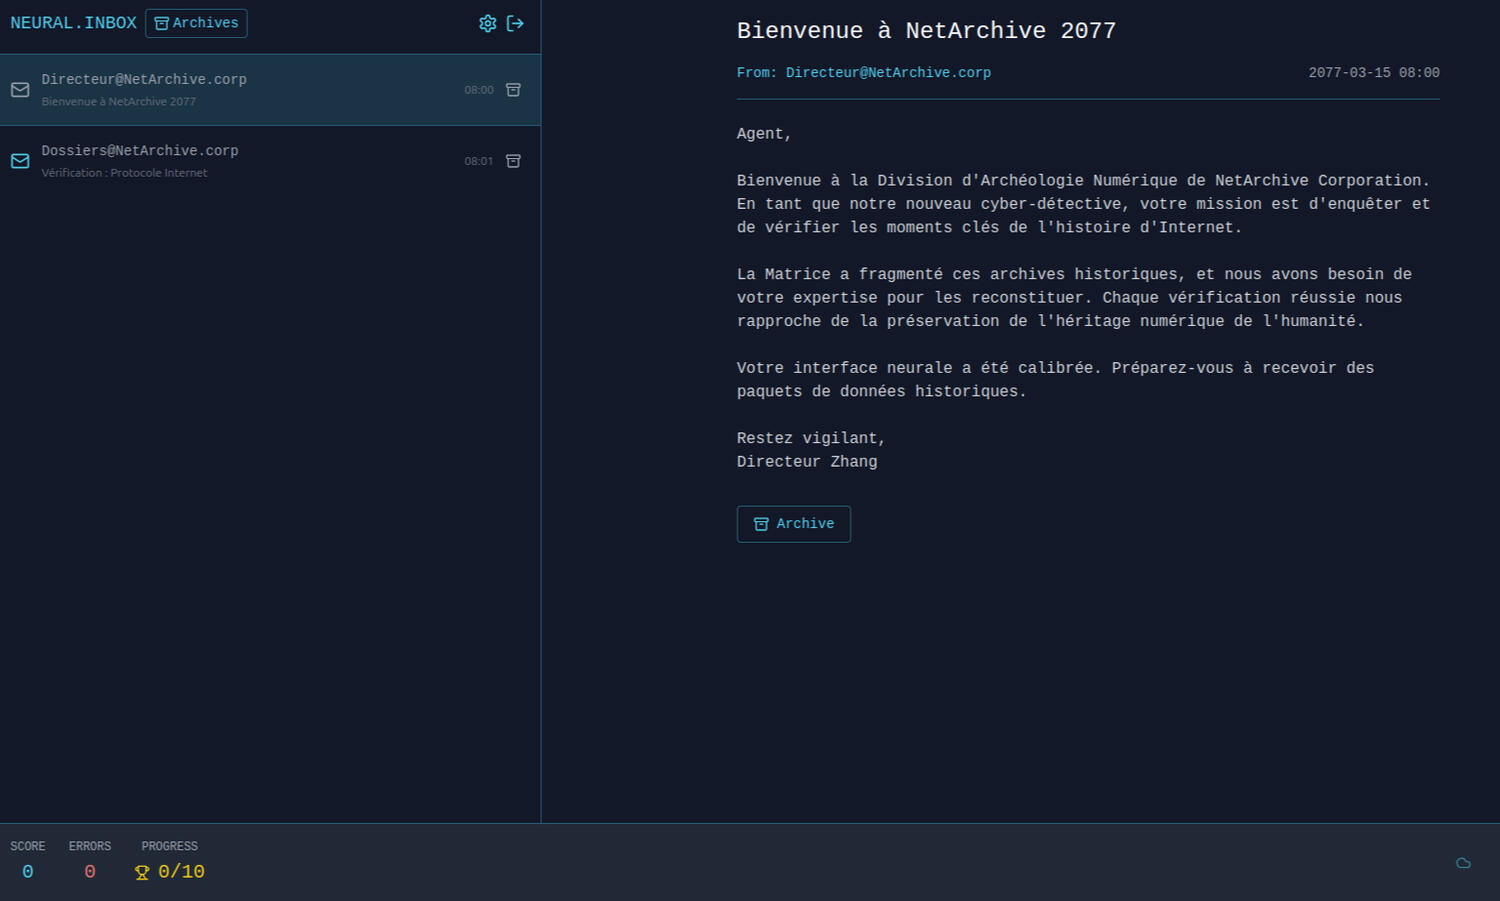Click the logout exit icon
This screenshot has height=901, width=1500.
[515, 23]
